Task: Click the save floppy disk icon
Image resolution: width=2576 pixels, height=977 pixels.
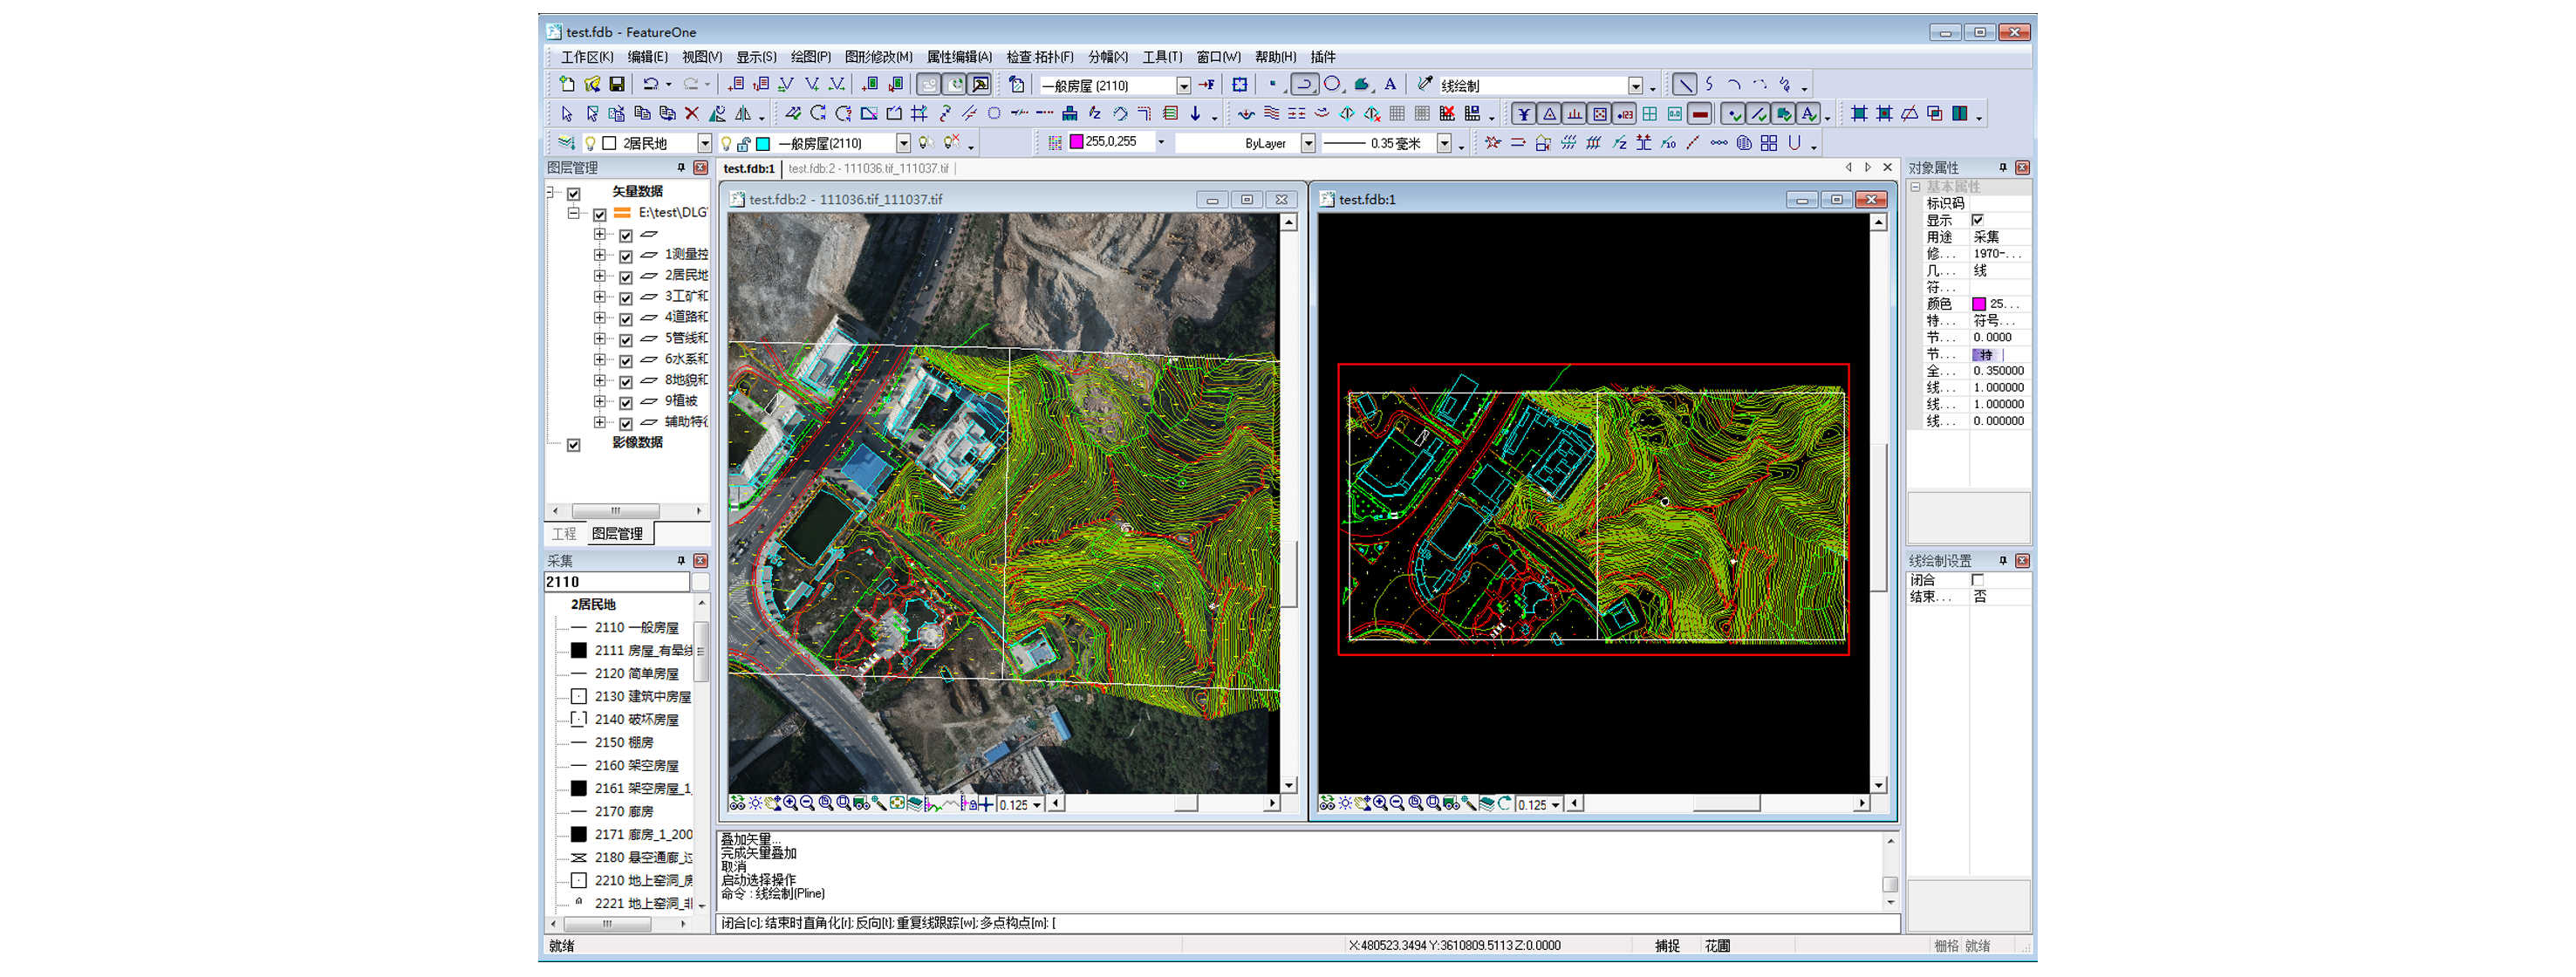Action: coord(617,85)
